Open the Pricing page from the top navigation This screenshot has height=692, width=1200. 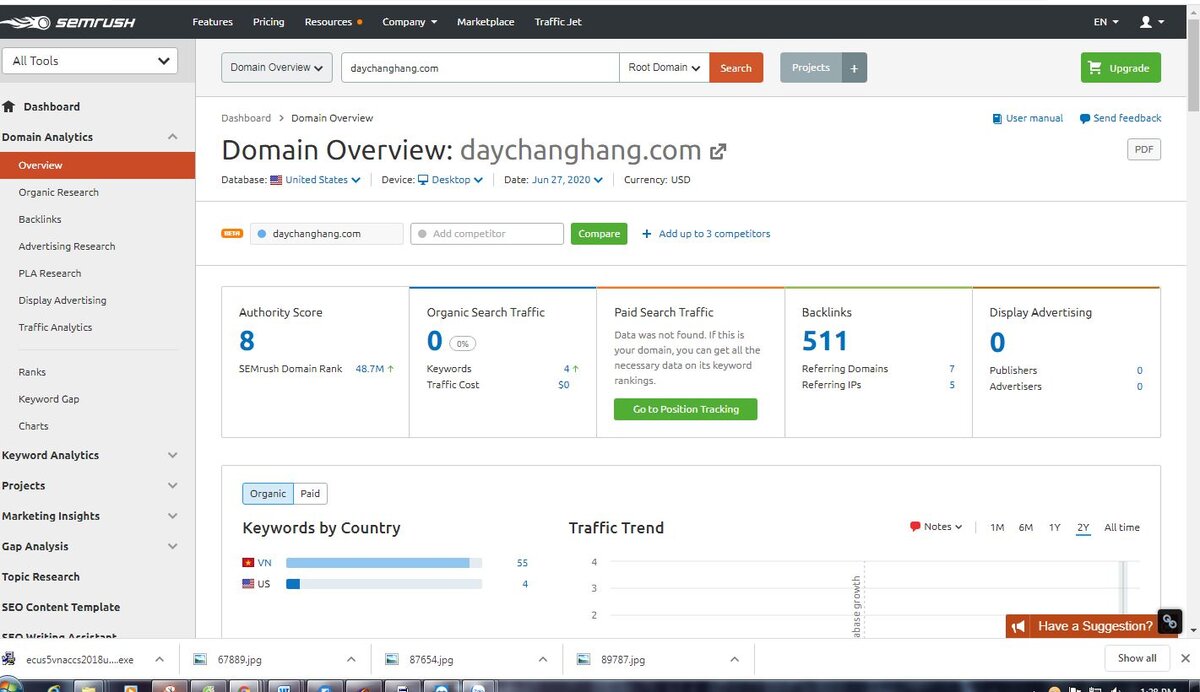click(268, 21)
